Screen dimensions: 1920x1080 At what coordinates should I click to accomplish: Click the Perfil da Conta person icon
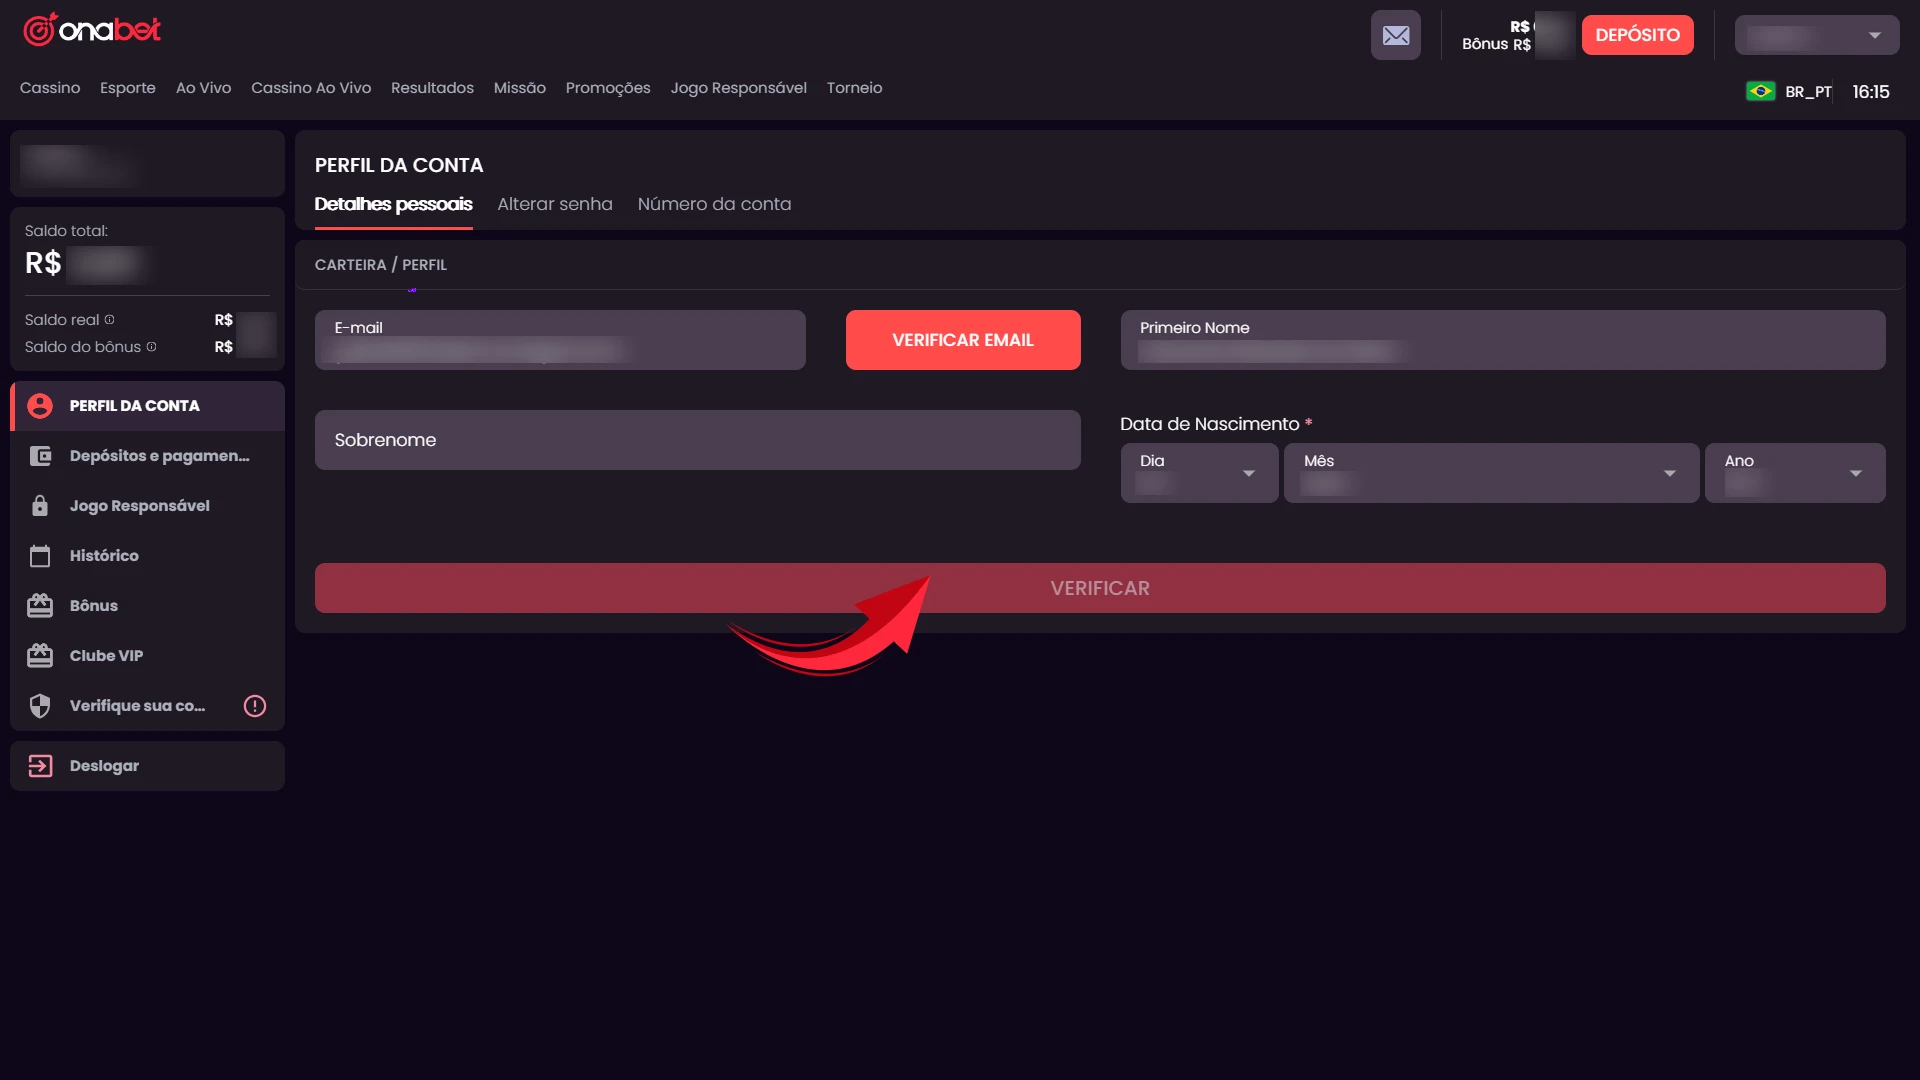[40, 406]
